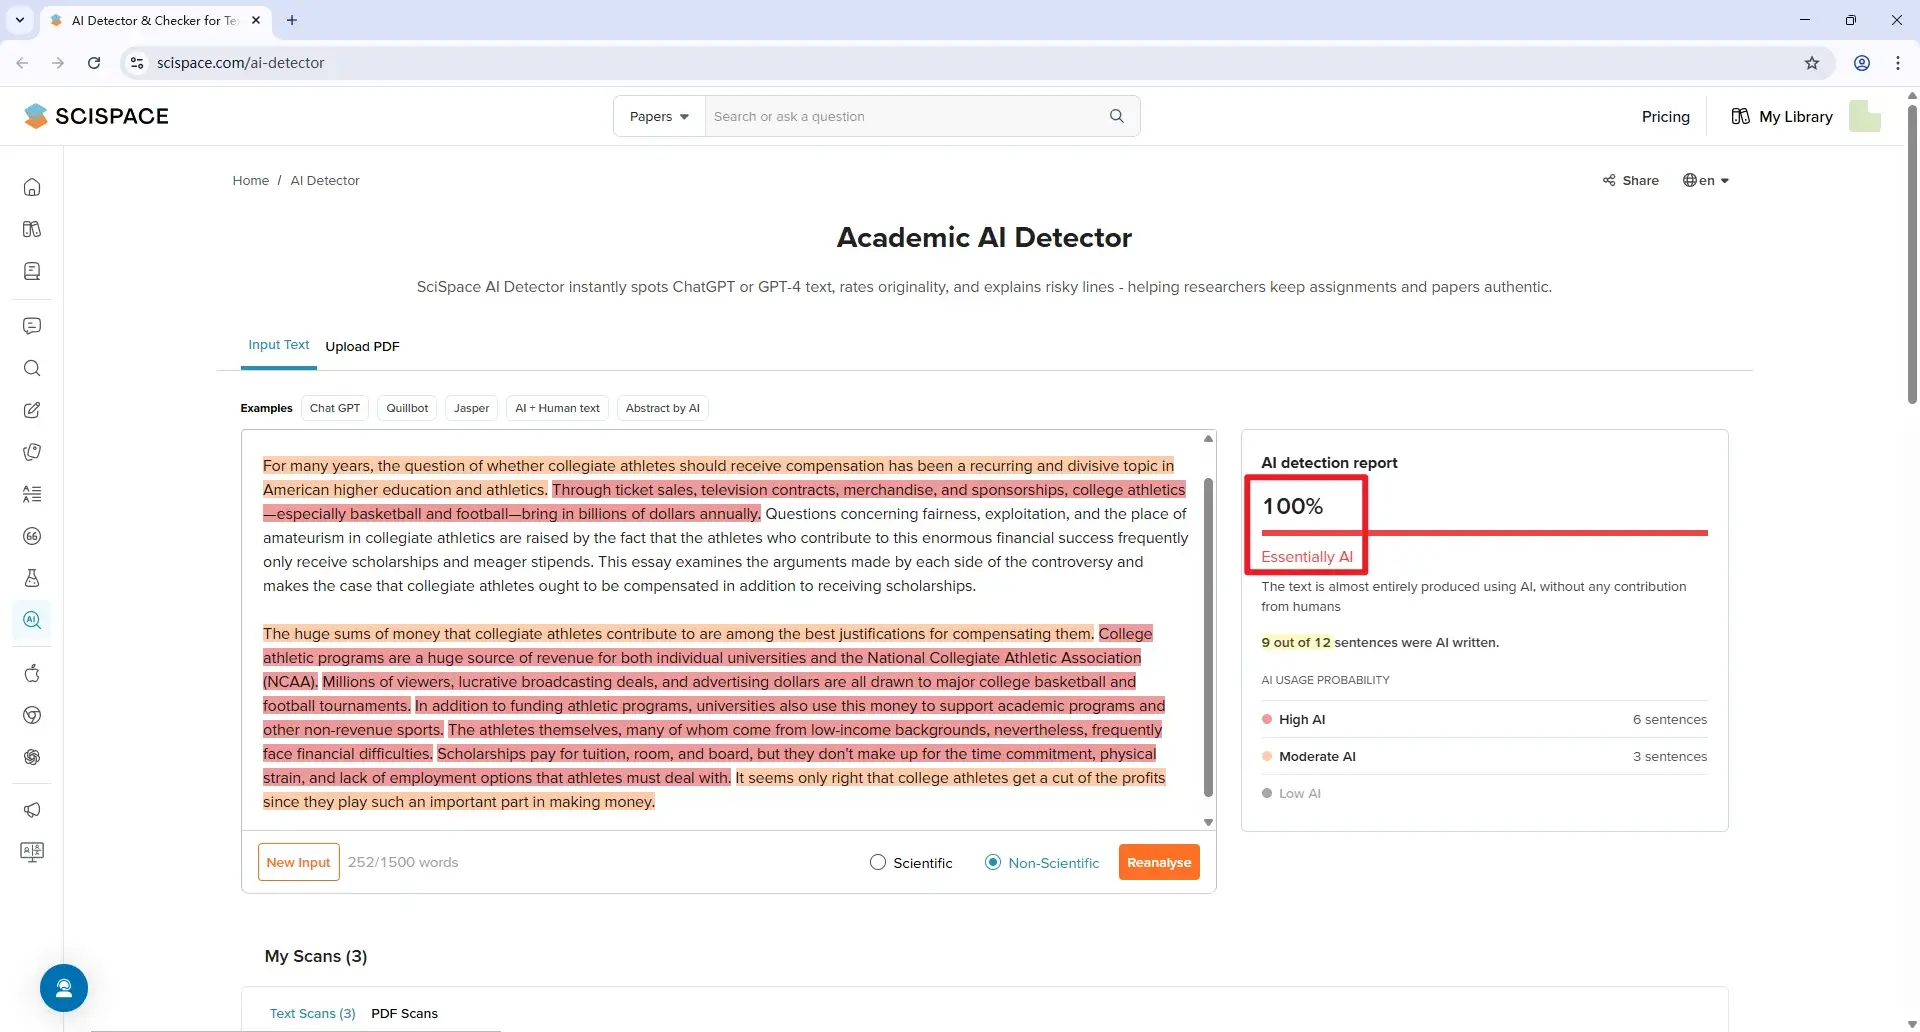Open the Chrome tab search dropdown

19,20
